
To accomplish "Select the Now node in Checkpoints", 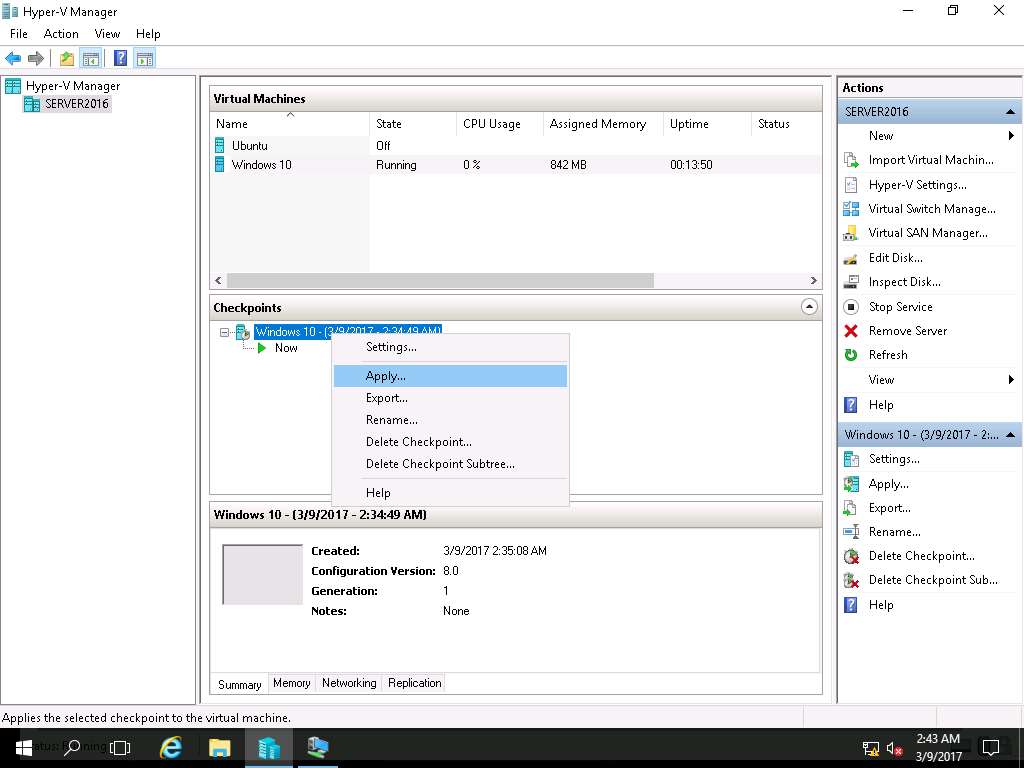I will click(x=286, y=348).
